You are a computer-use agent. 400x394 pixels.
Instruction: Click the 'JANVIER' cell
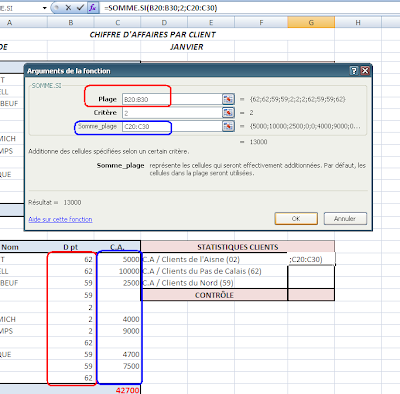tap(187, 47)
